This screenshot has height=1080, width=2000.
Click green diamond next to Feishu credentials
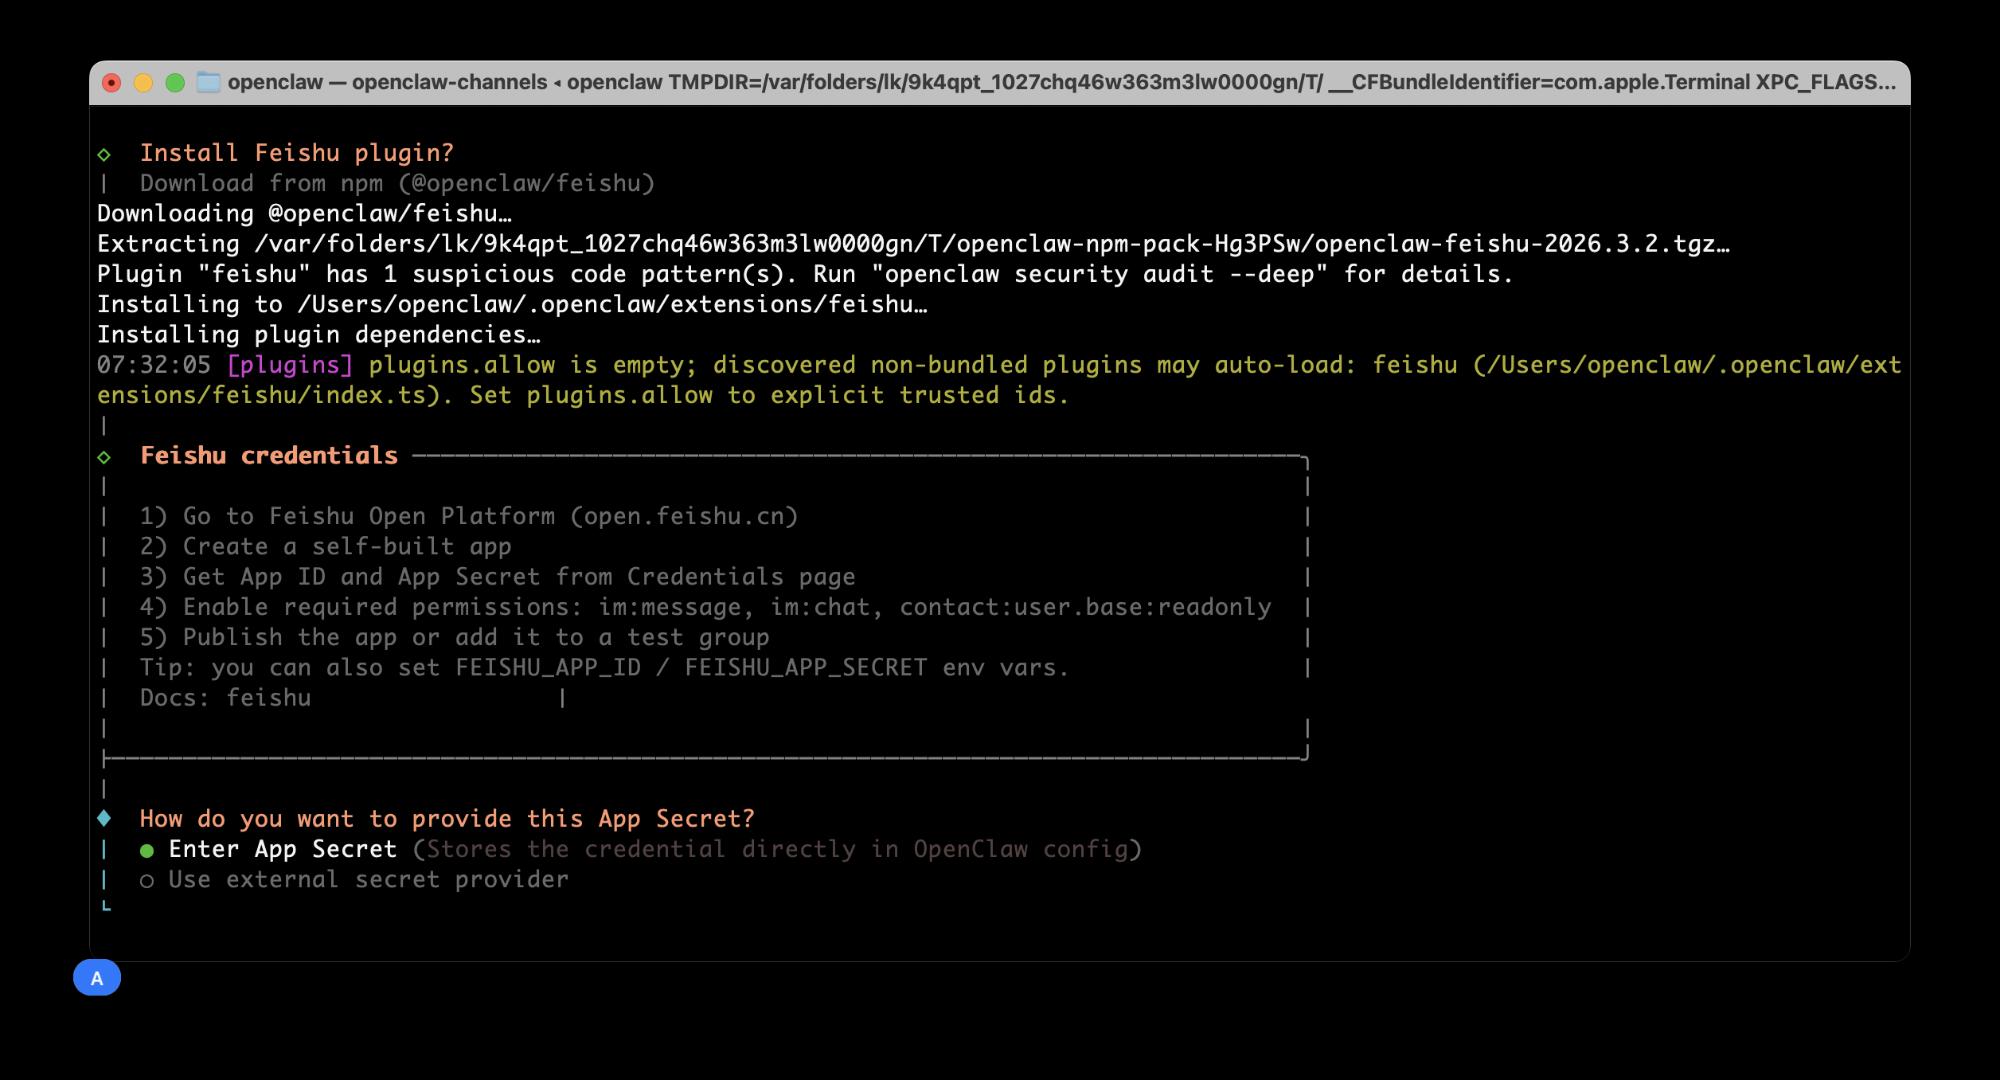pyautogui.click(x=104, y=457)
